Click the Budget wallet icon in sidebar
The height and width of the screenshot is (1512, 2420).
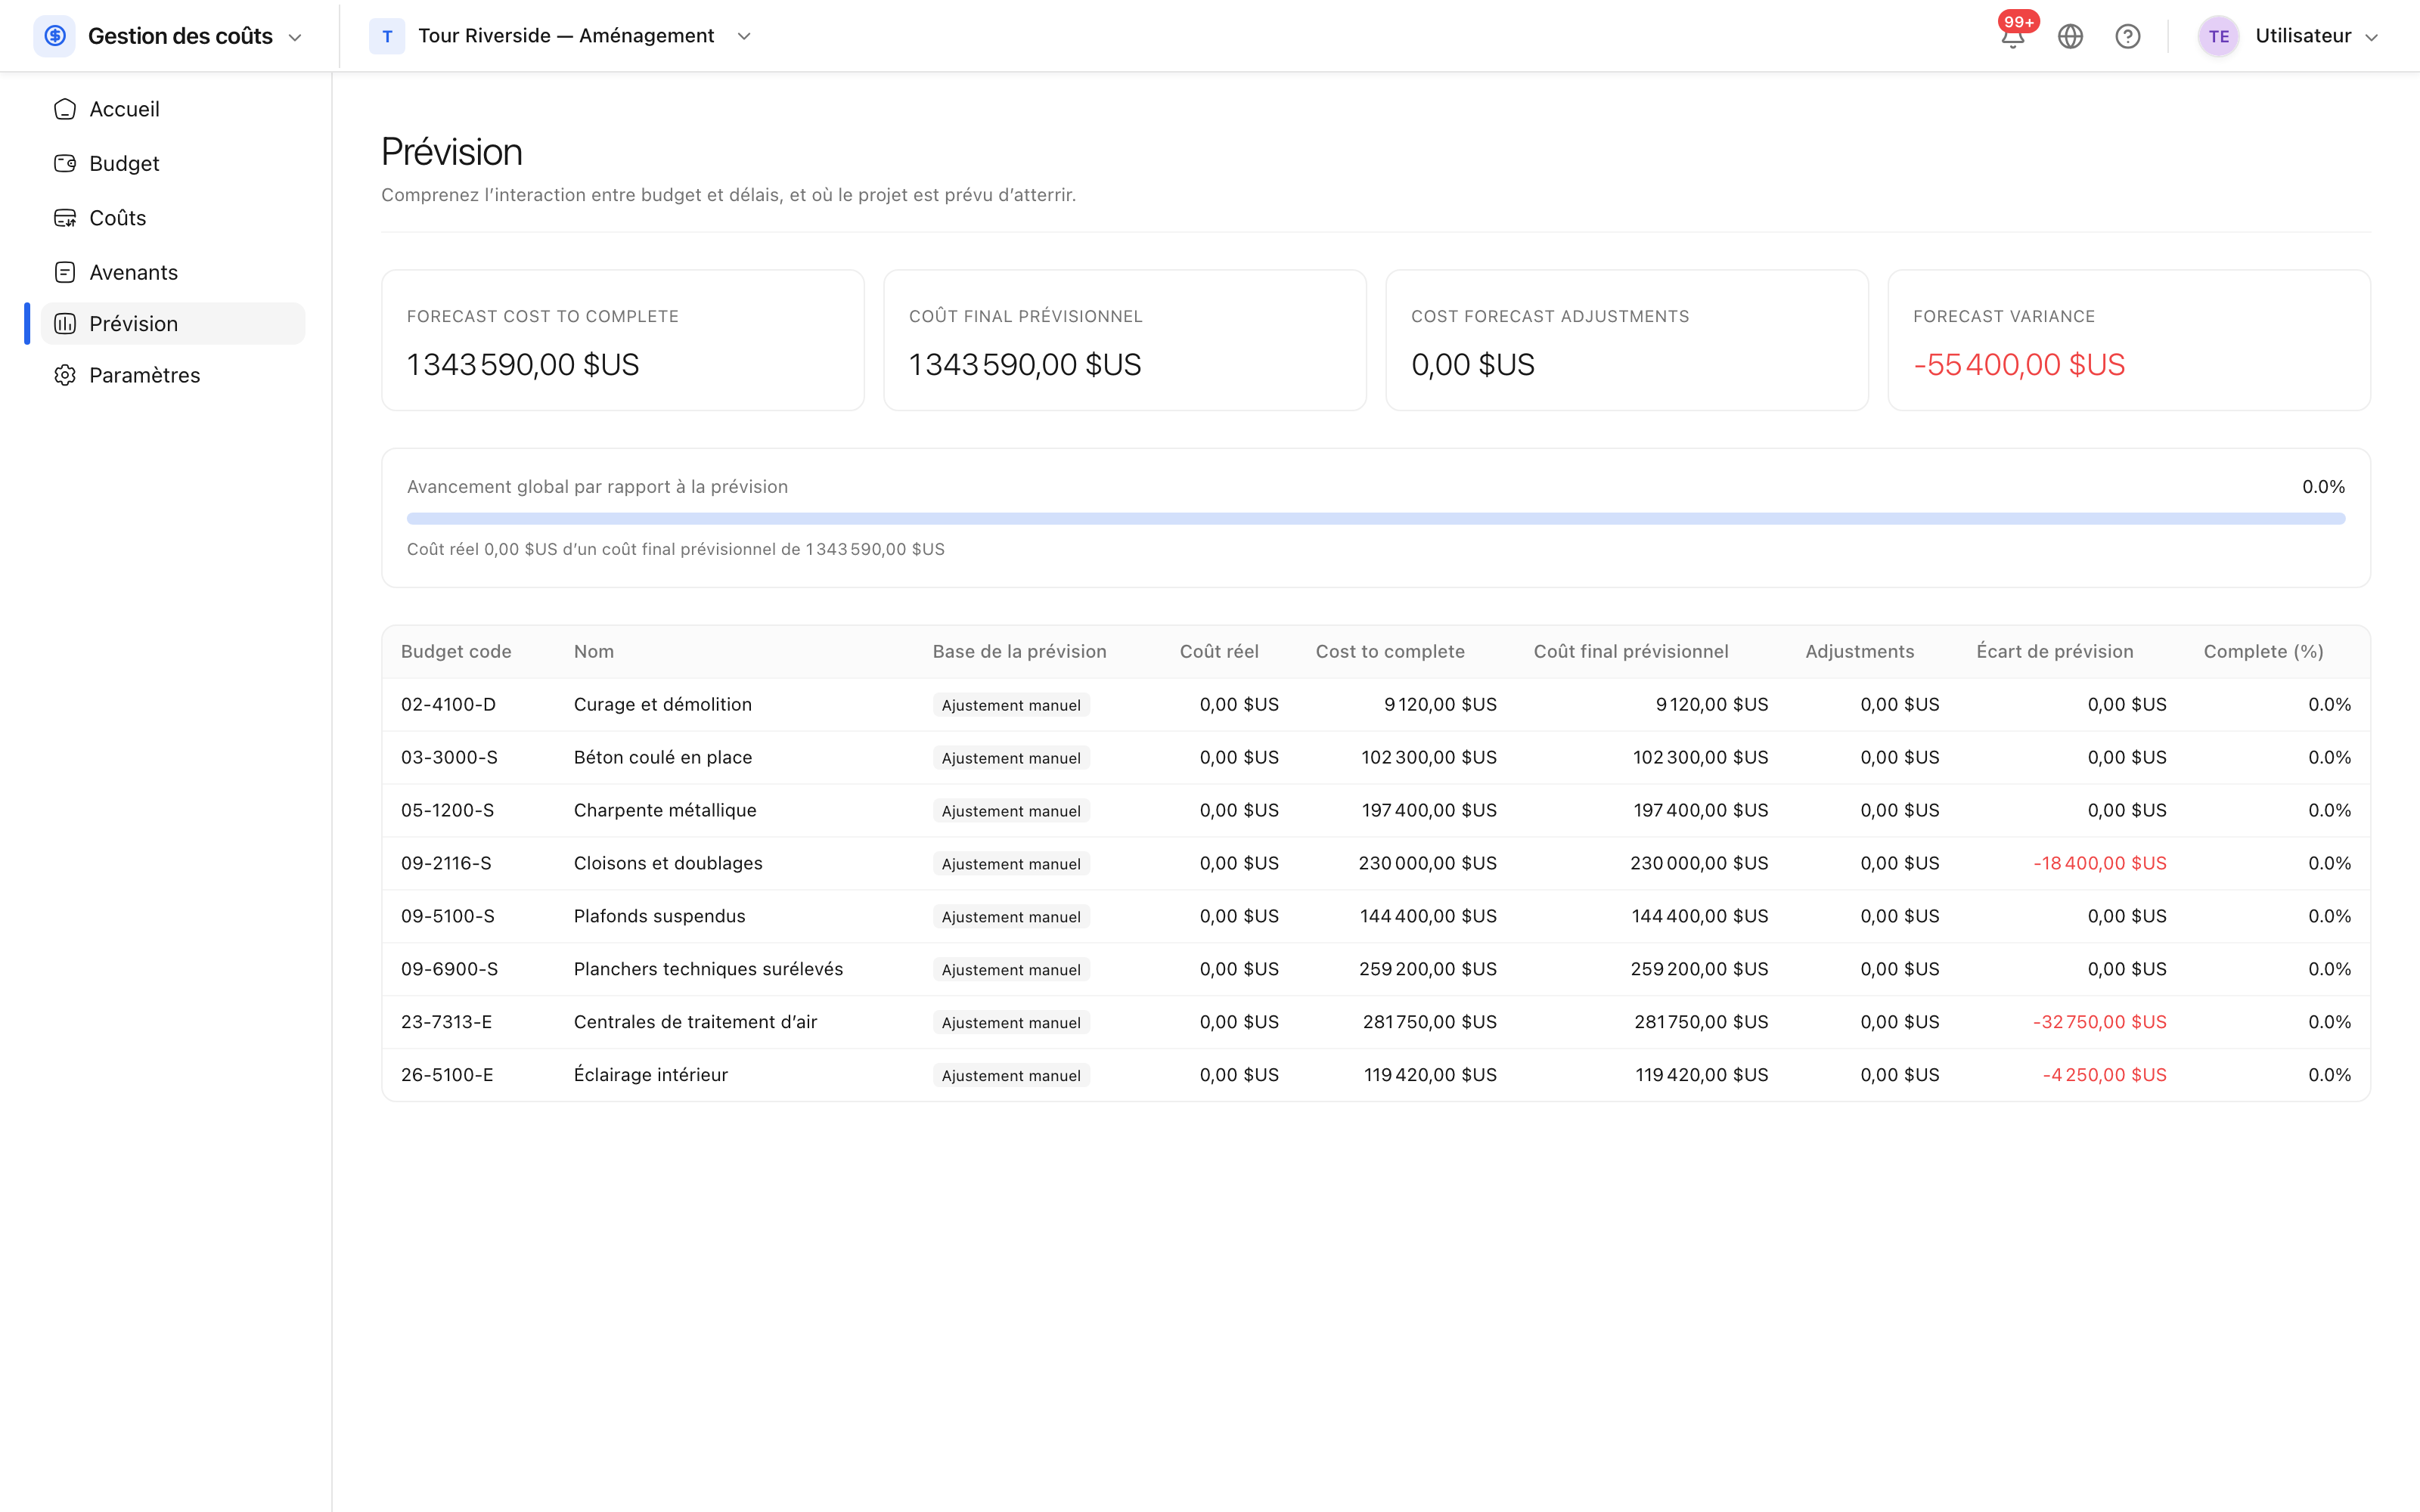65,163
